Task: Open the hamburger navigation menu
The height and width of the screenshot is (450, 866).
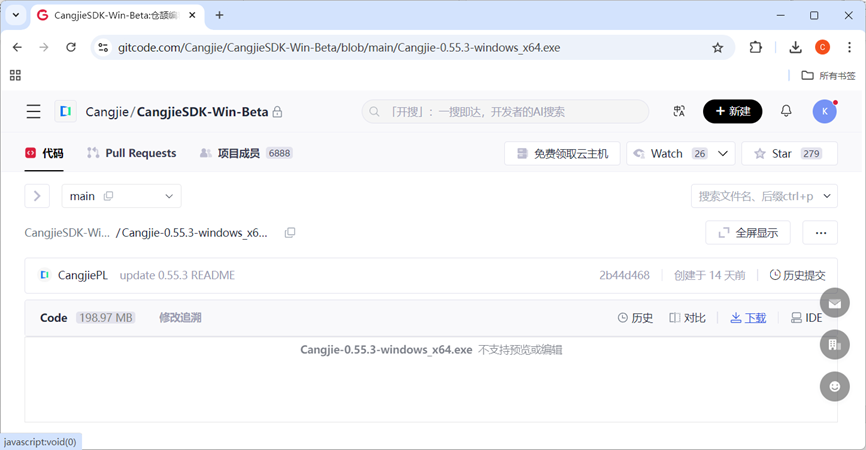Action: (34, 112)
